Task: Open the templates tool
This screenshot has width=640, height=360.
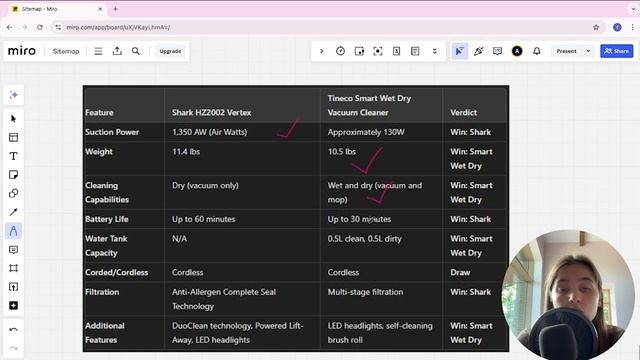Action: click(x=13, y=138)
